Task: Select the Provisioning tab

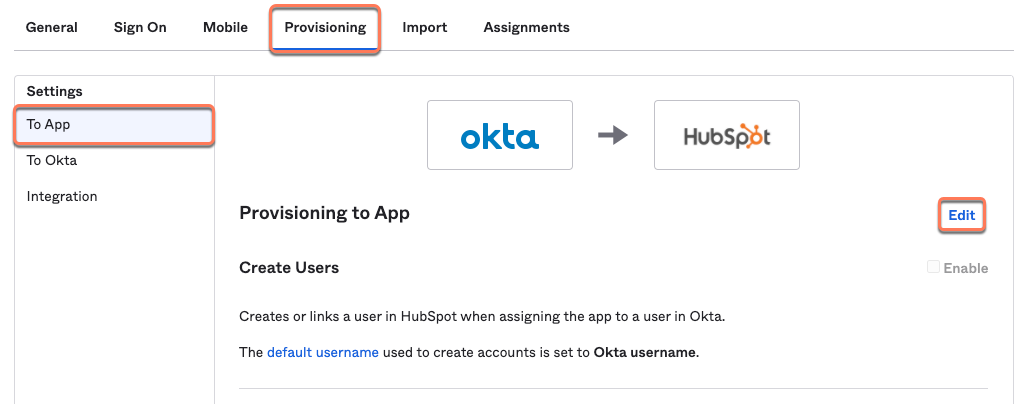Action: (x=325, y=27)
